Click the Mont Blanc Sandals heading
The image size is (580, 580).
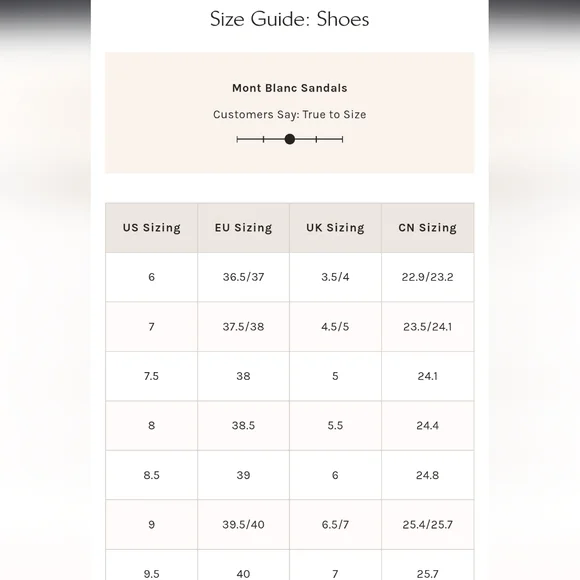pyautogui.click(x=290, y=88)
